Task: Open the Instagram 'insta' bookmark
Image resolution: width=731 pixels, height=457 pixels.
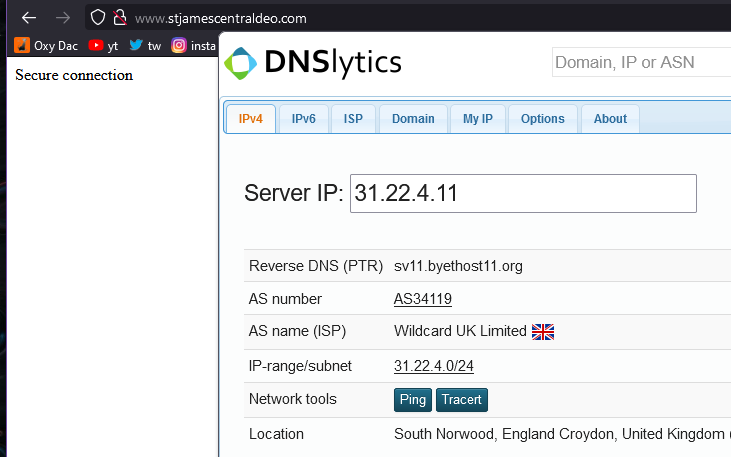Action: tap(194, 45)
